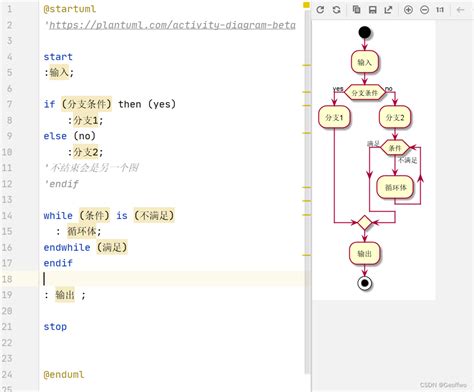Copy the diagram to clipboard

click(x=356, y=10)
